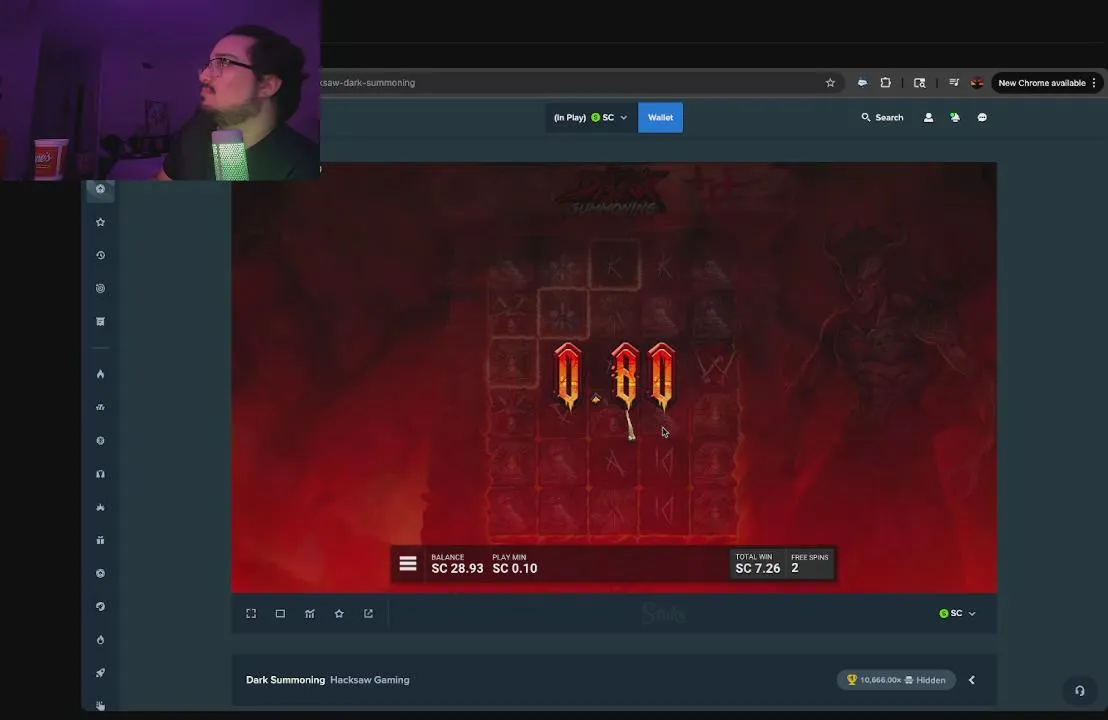Collapse Dark Summoning info panel chevron
Image resolution: width=1108 pixels, height=720 pixels.
[972, 680]
